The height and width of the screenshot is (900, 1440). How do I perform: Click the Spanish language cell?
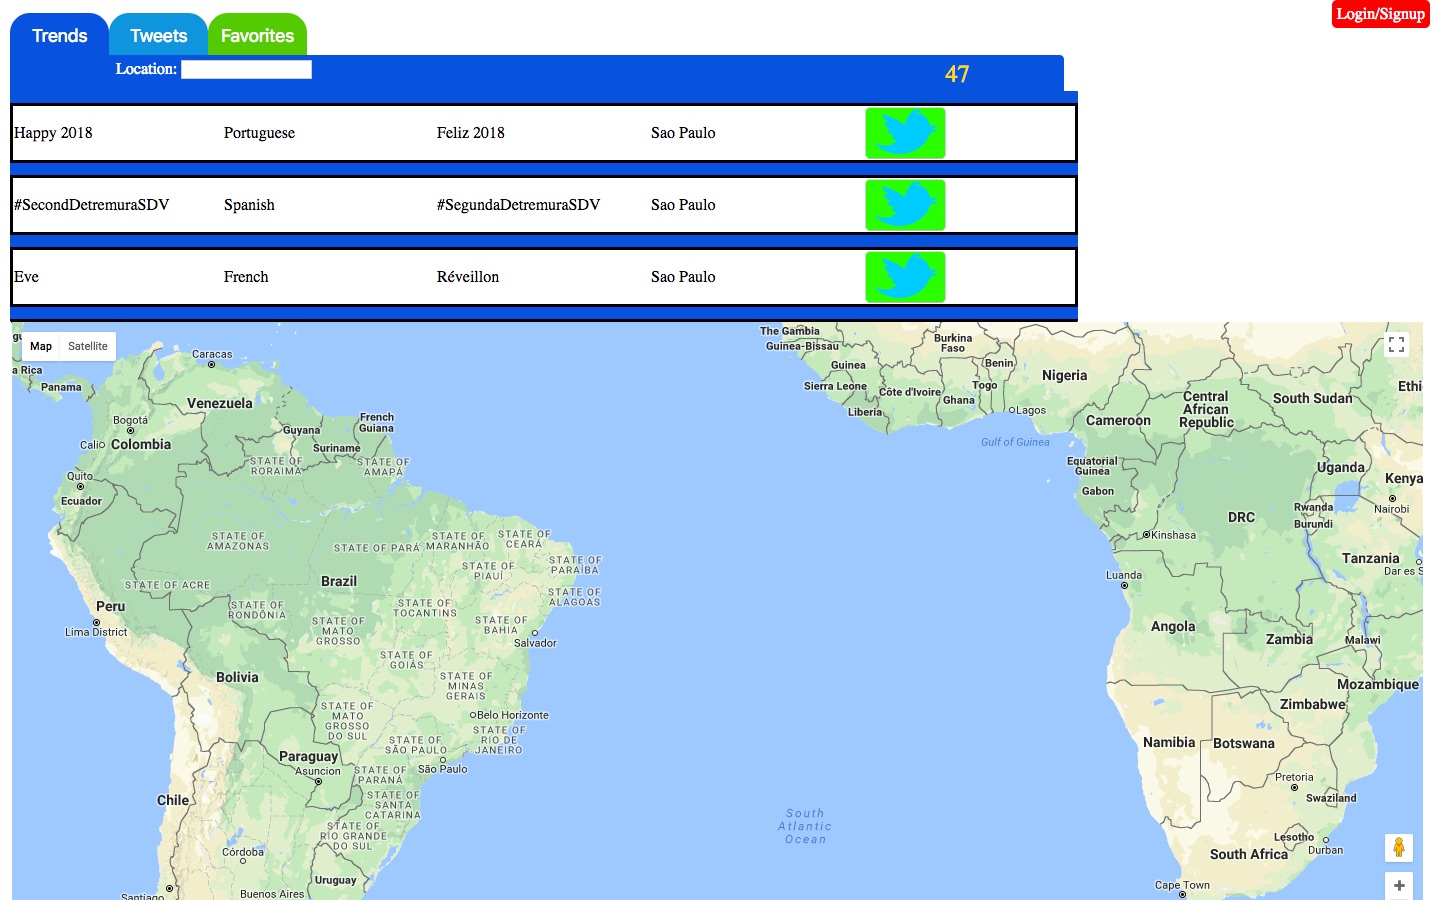pos(249,205)
